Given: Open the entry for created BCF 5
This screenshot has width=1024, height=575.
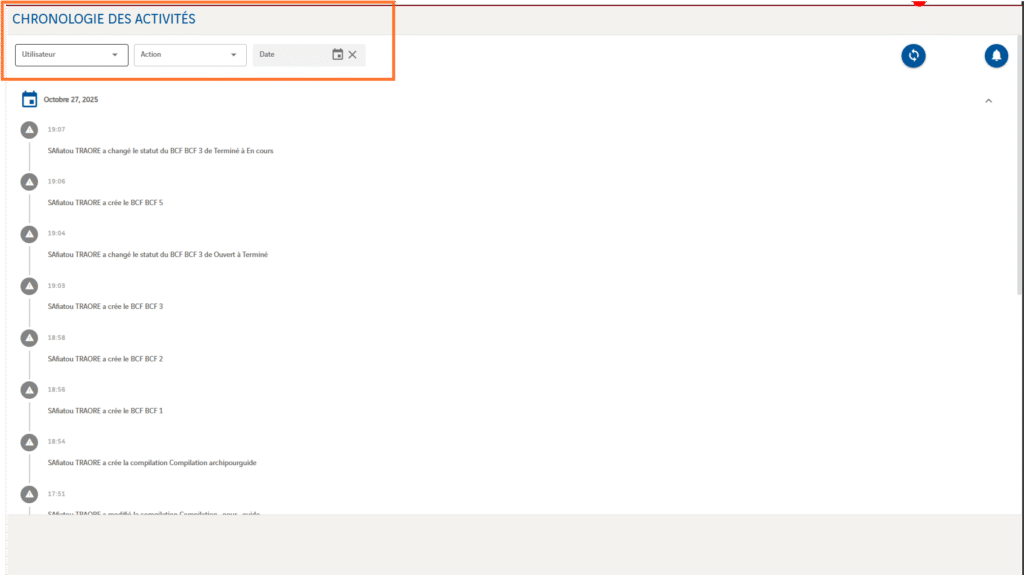Looking at the screenshot, I should pyautogui.click(x=105, y=203).
